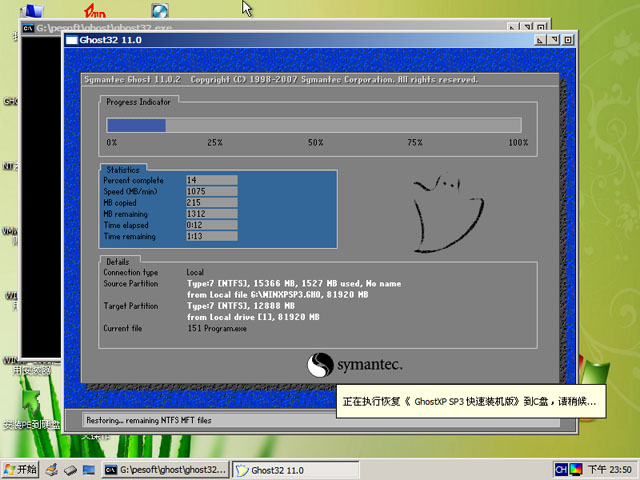The height and width of the screenshot is (480, 640).
Task: Click the cmd icon in background console title
Action: point(28,28)
